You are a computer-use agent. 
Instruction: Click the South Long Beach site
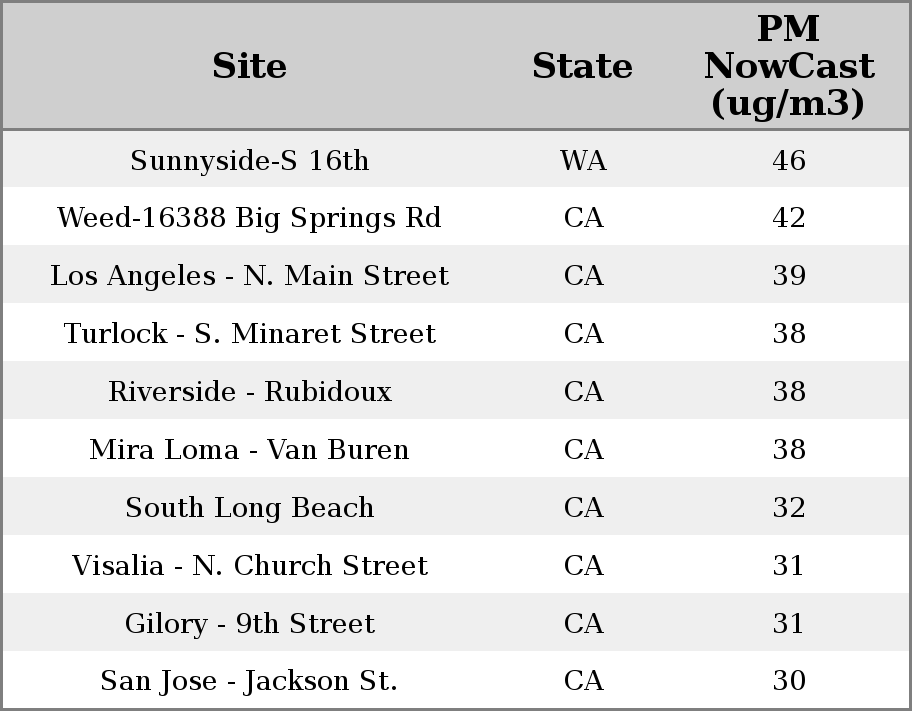tap(249, 507)
